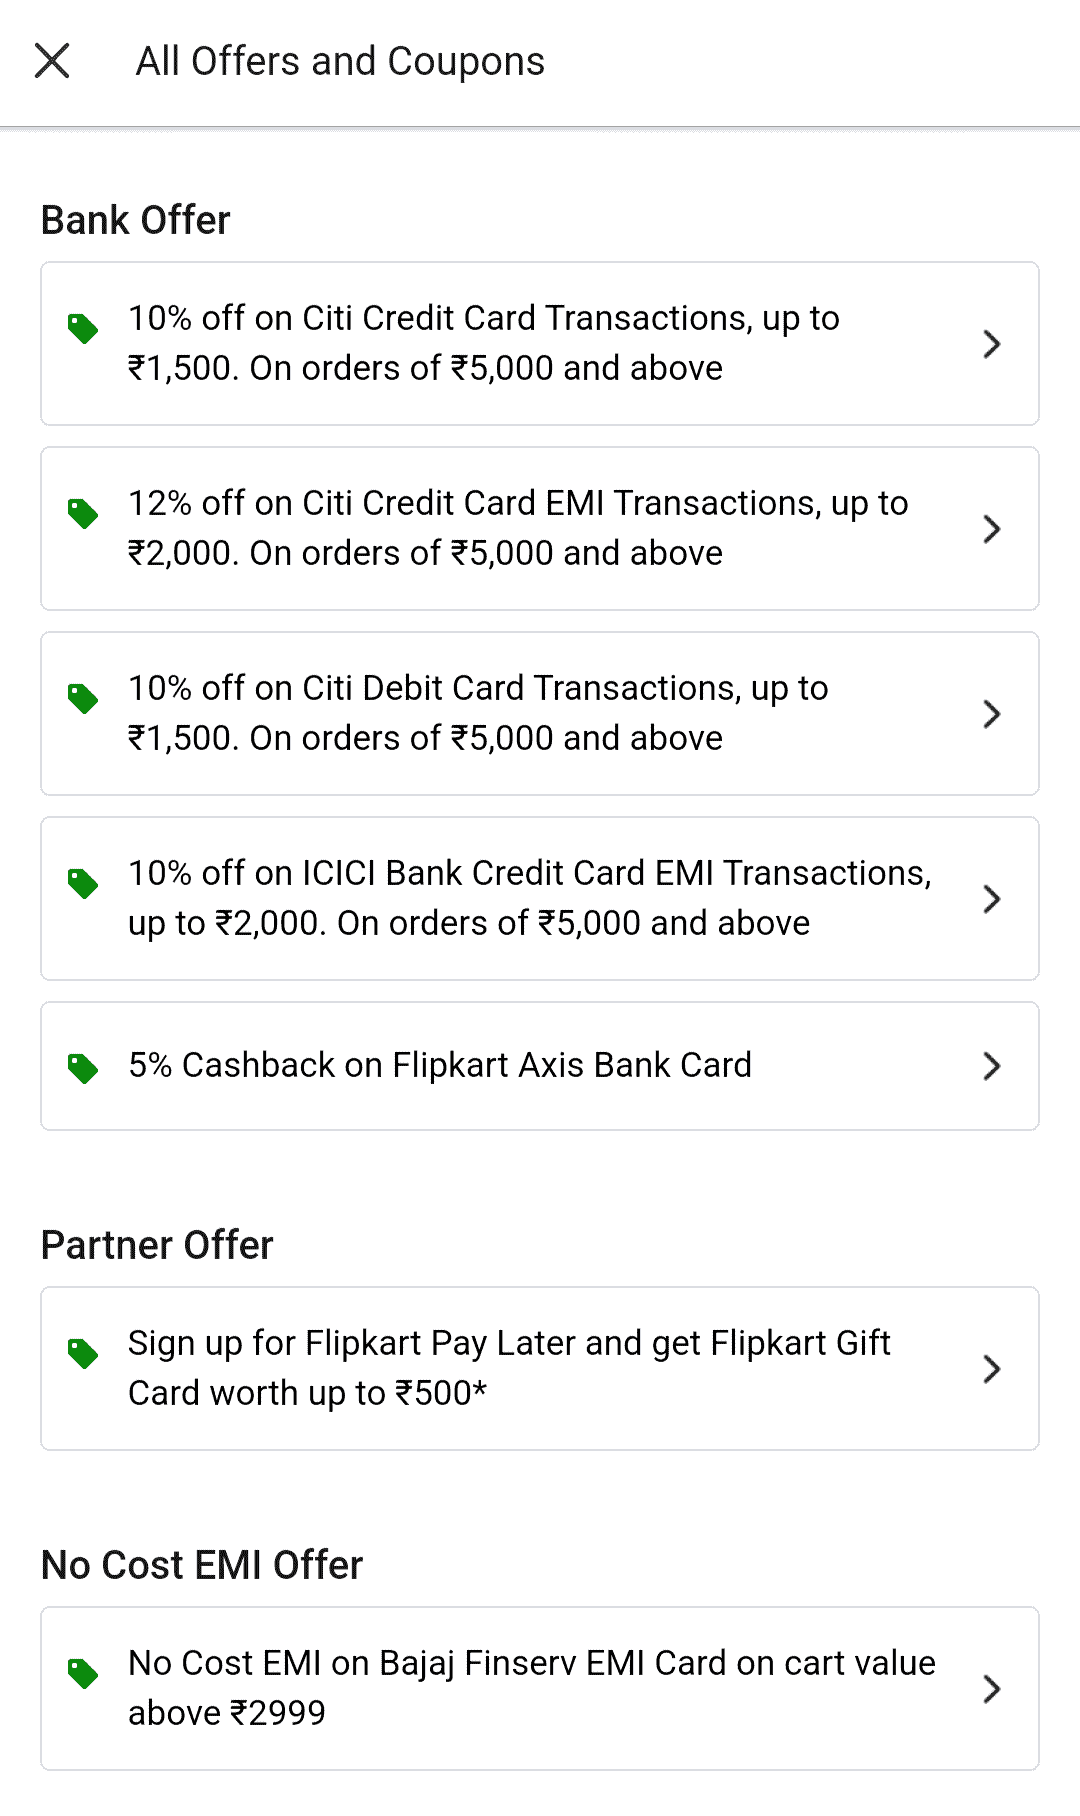1080x1816 pixels.
Task: Expand the 5% Cashback Axis Bank chevron
Action: pyautogui.click(x=991, y=1066)
